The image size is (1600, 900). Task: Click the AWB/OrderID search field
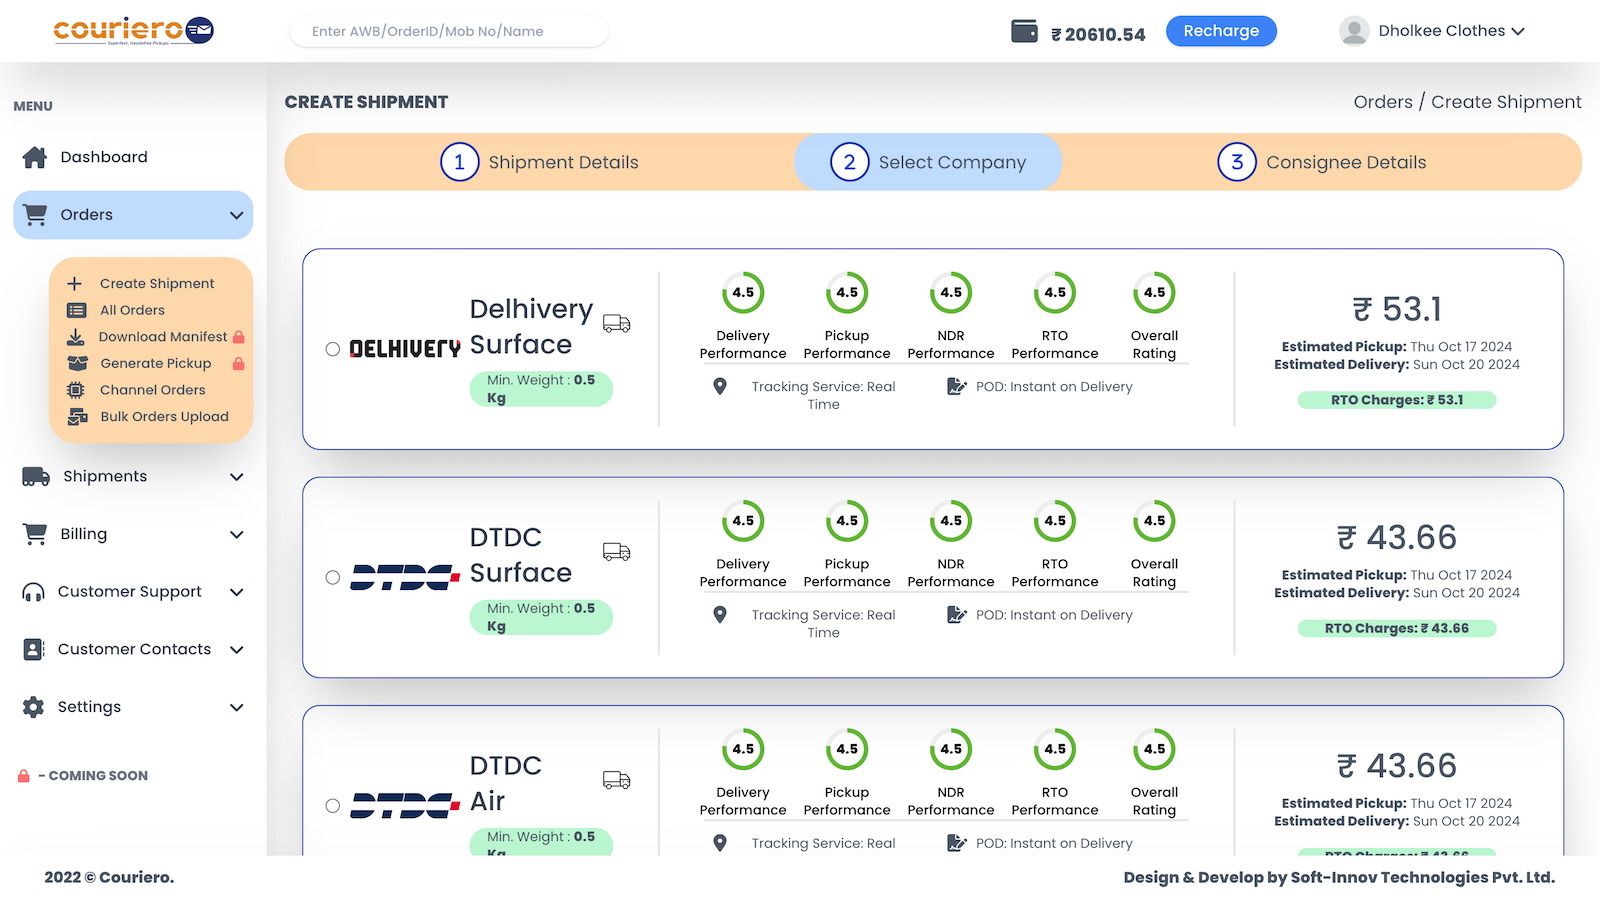pyautogui.click(x=449, y=31)
